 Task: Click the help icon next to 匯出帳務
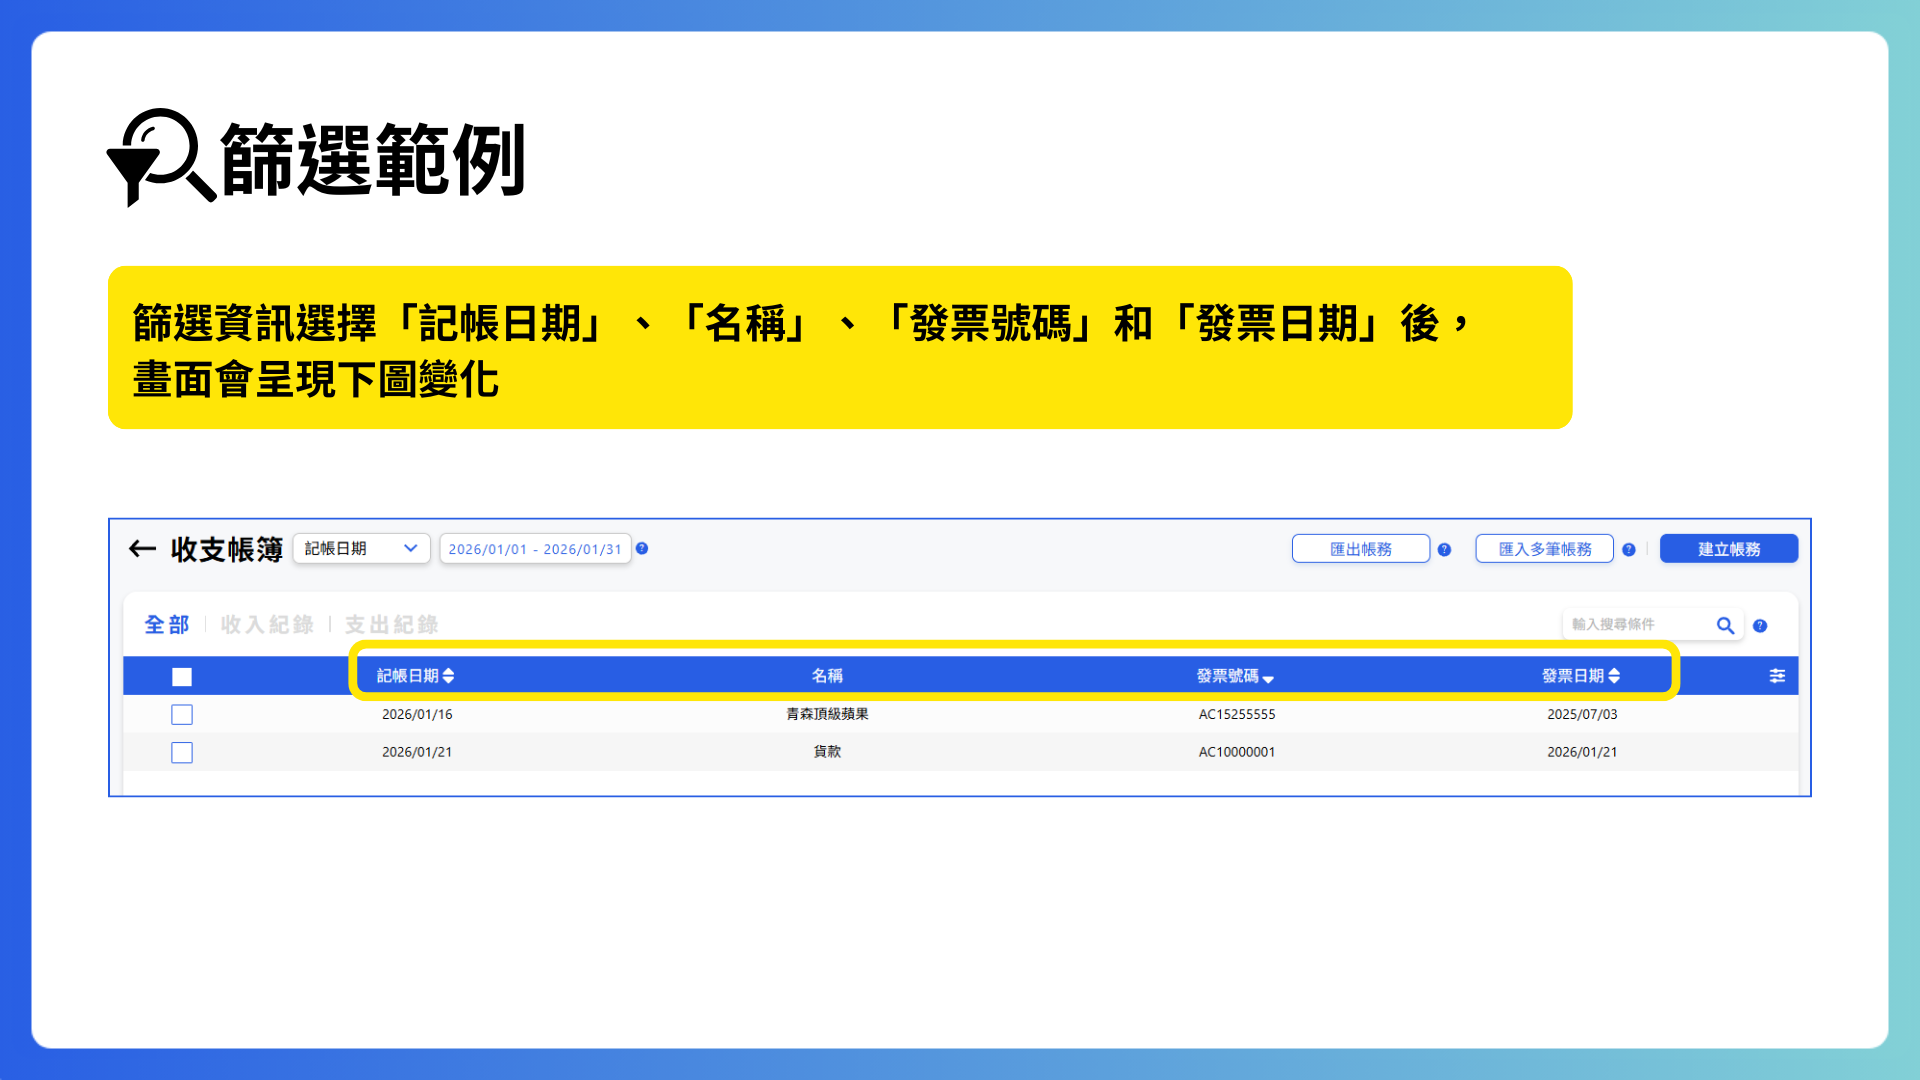point(1445,549)
